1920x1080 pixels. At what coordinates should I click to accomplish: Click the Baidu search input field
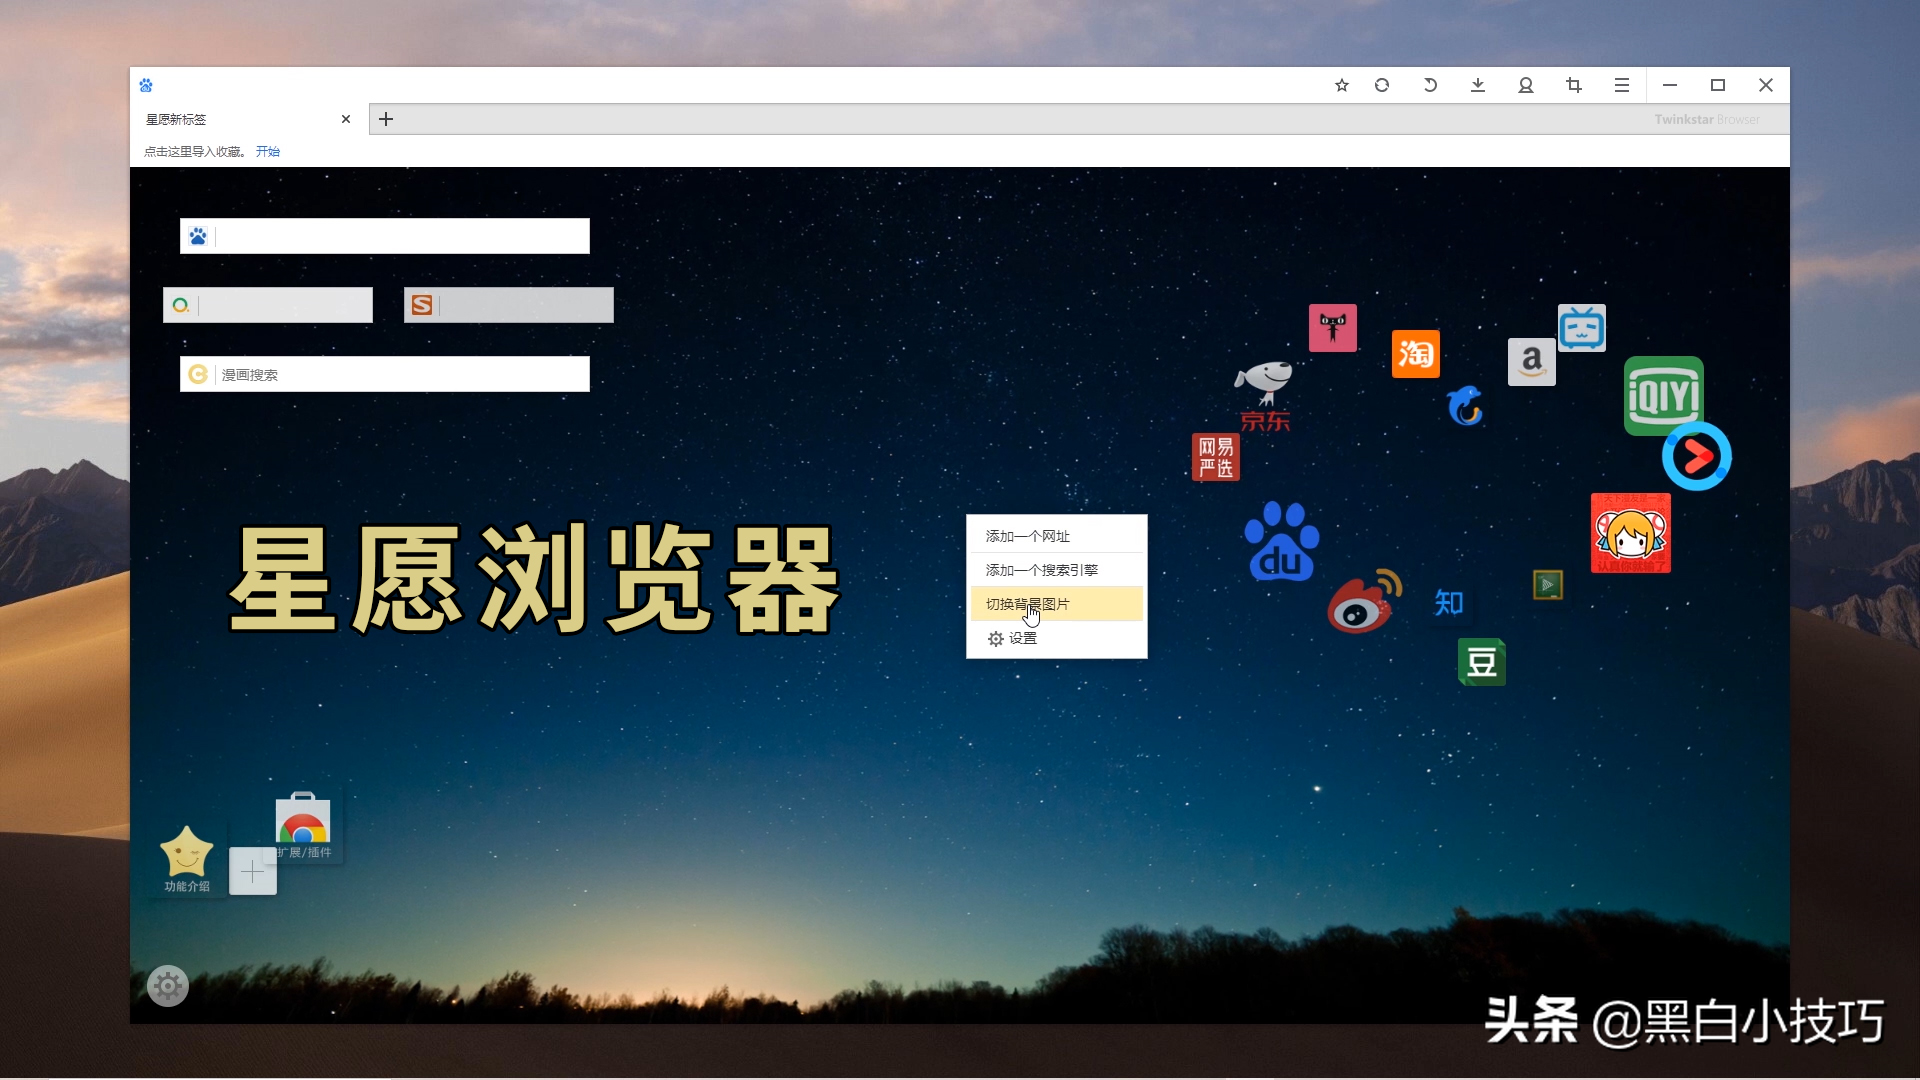400,237
